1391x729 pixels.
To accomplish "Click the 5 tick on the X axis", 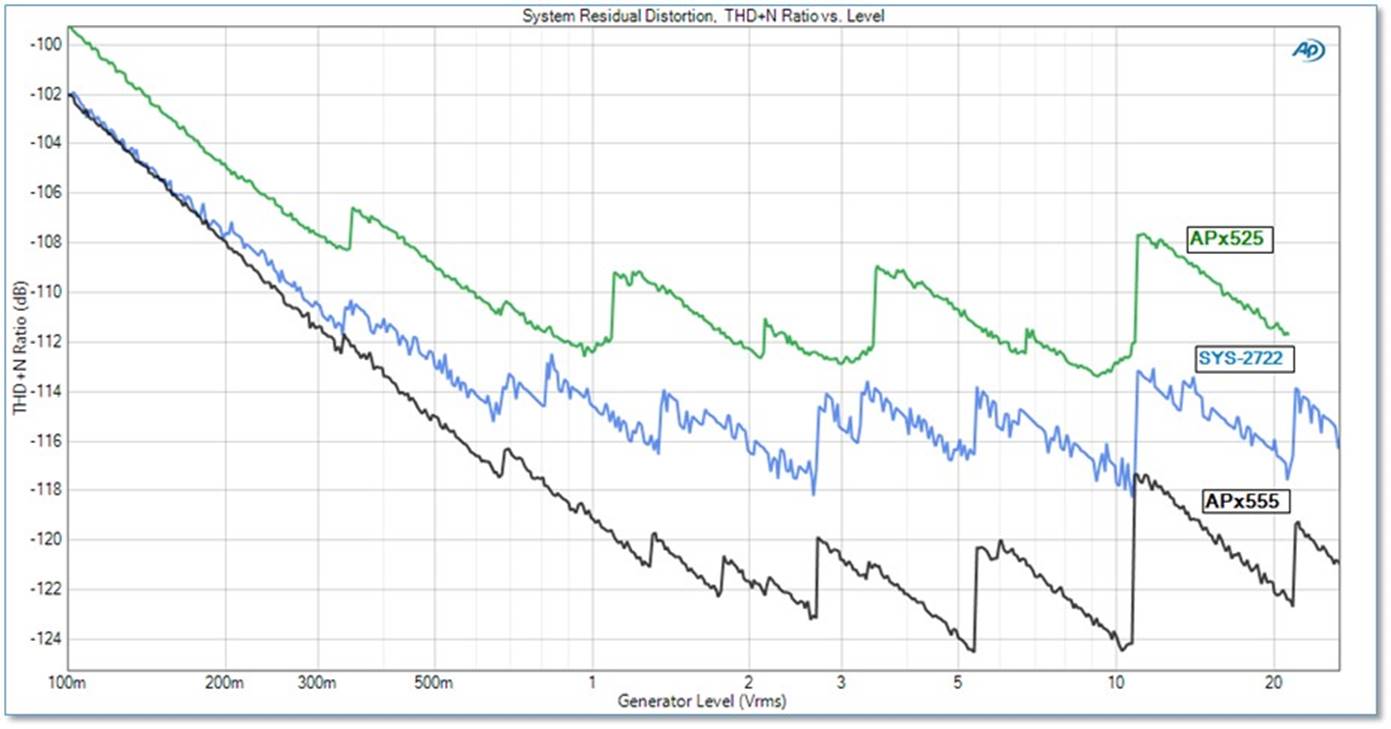I will [957, 683].
